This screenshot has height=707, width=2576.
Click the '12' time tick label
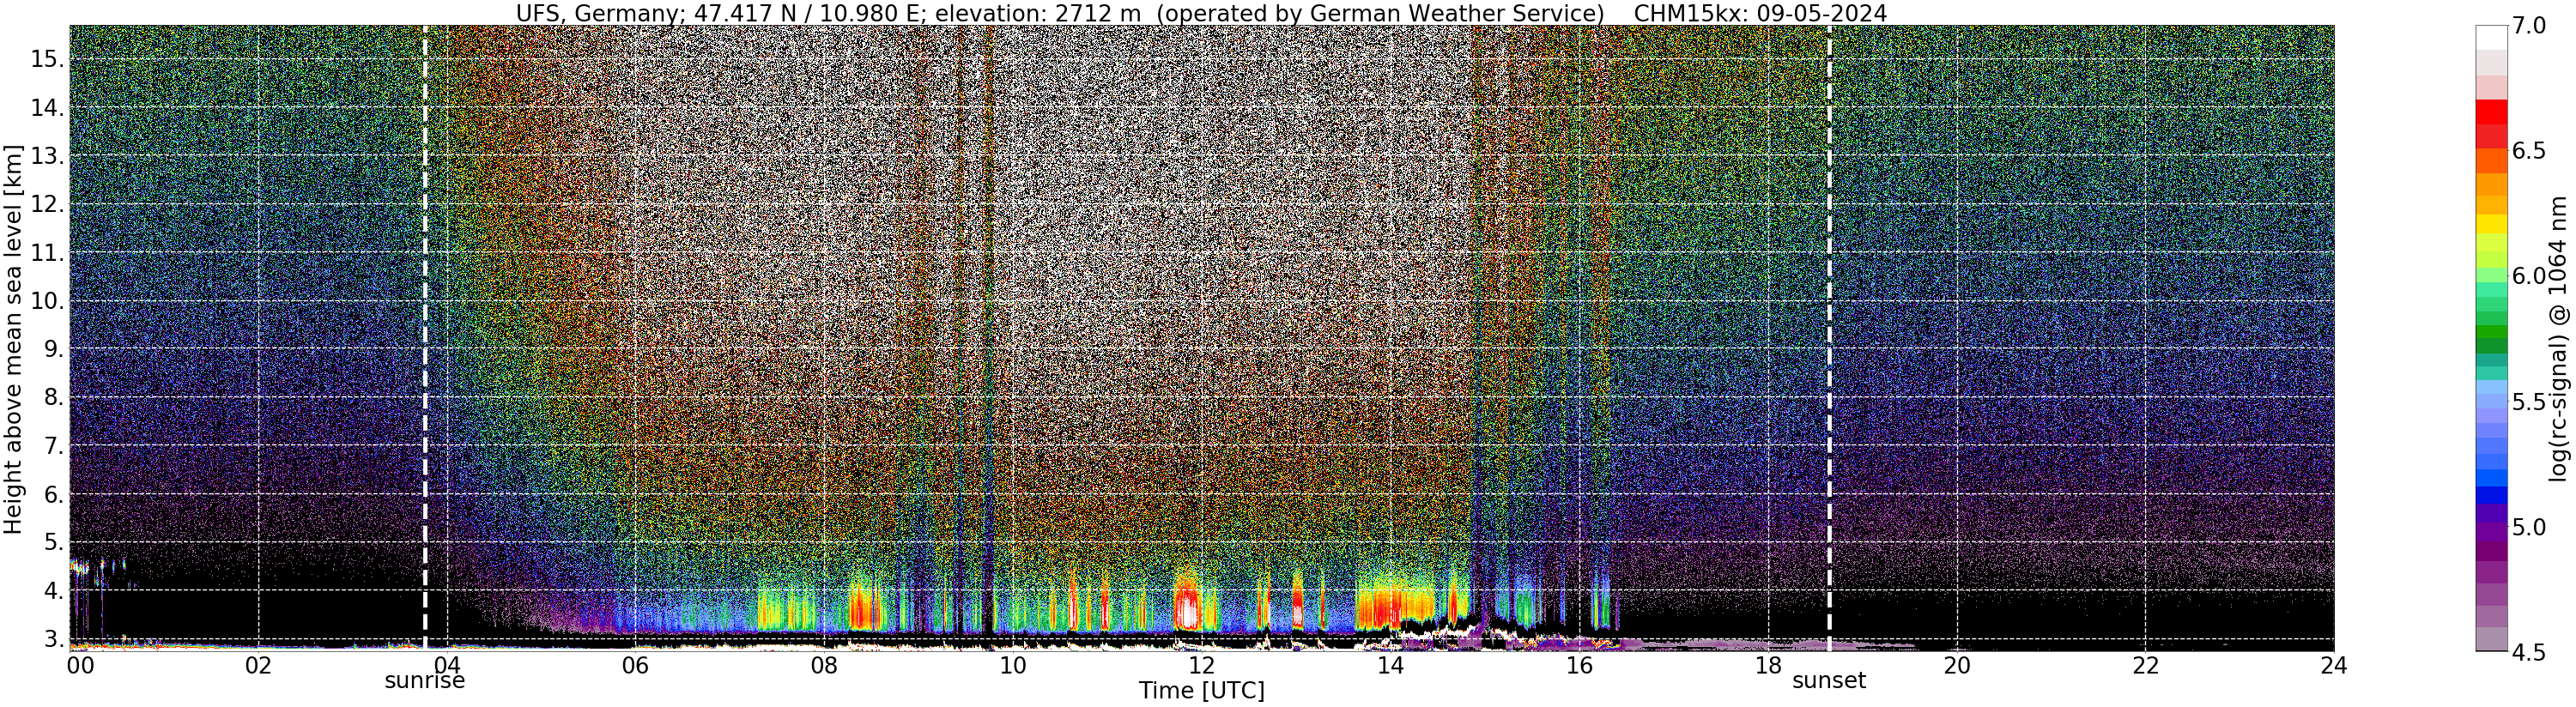tap(1202, 666)
